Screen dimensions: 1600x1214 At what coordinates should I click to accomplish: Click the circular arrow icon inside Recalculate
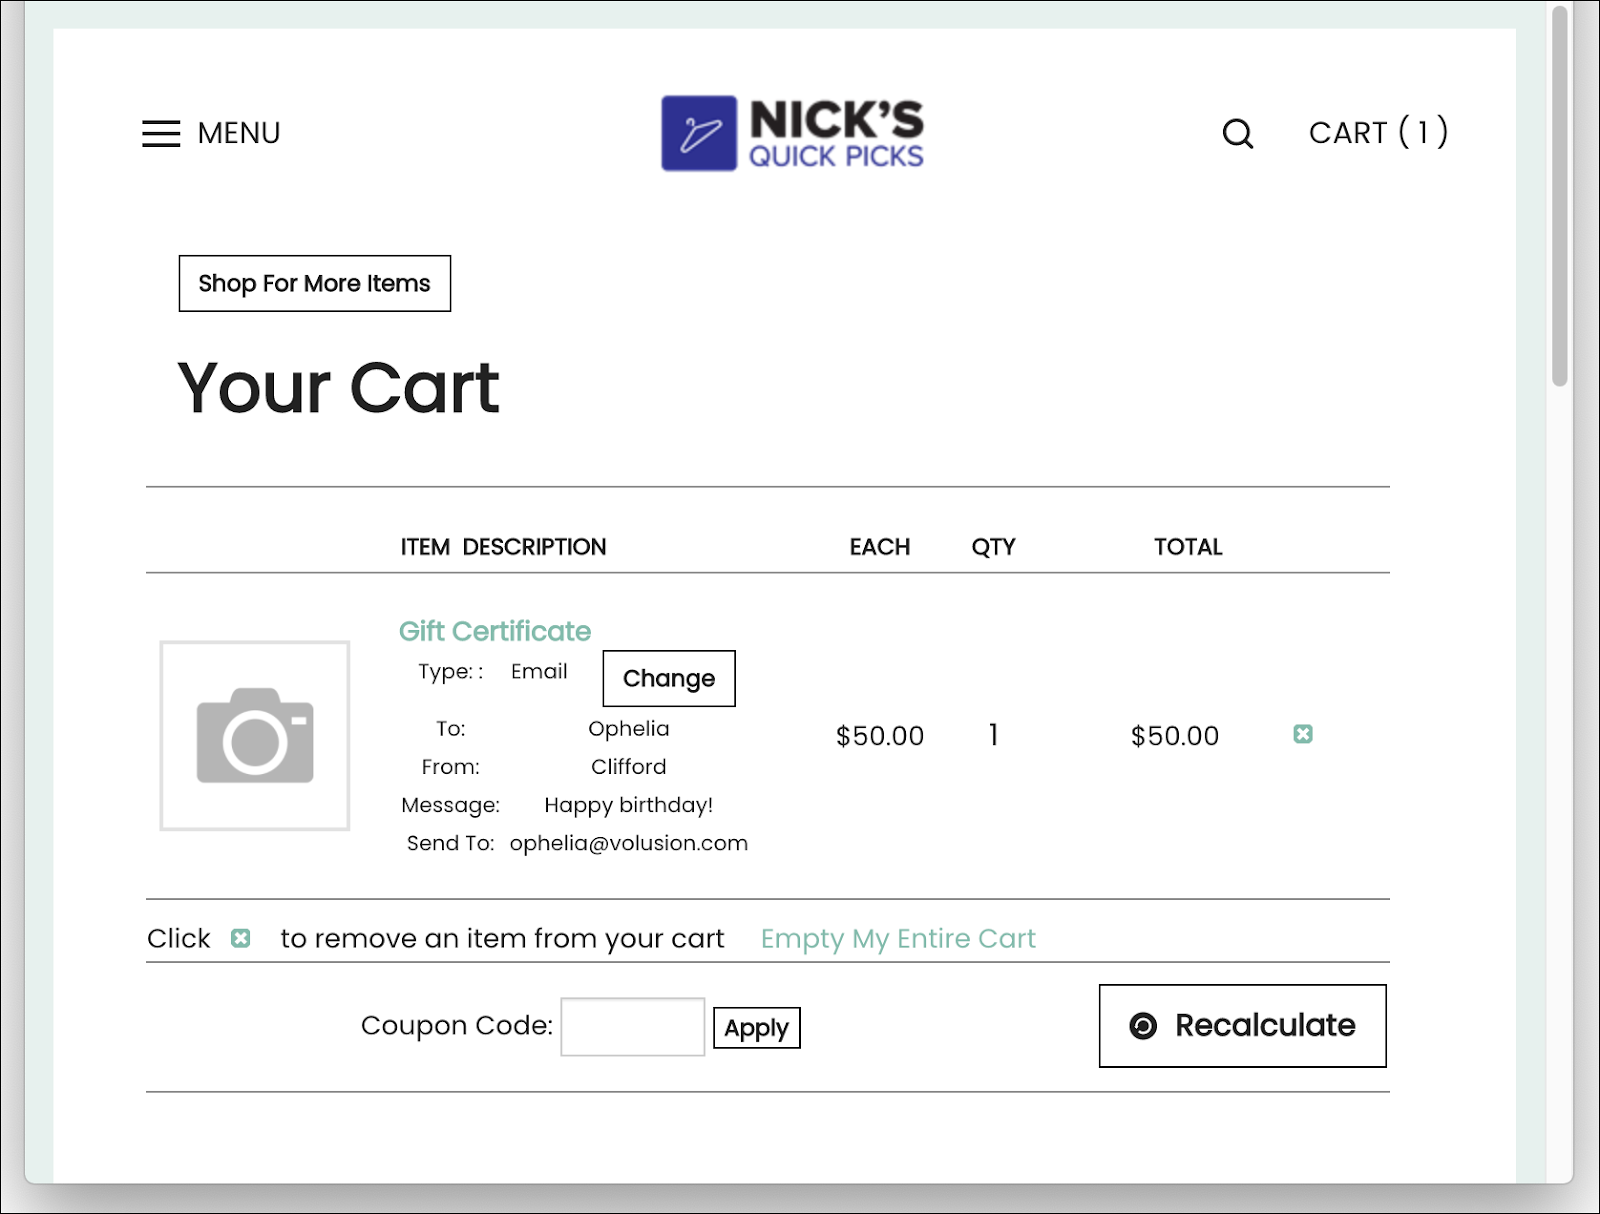(x=1142, y=1026)
